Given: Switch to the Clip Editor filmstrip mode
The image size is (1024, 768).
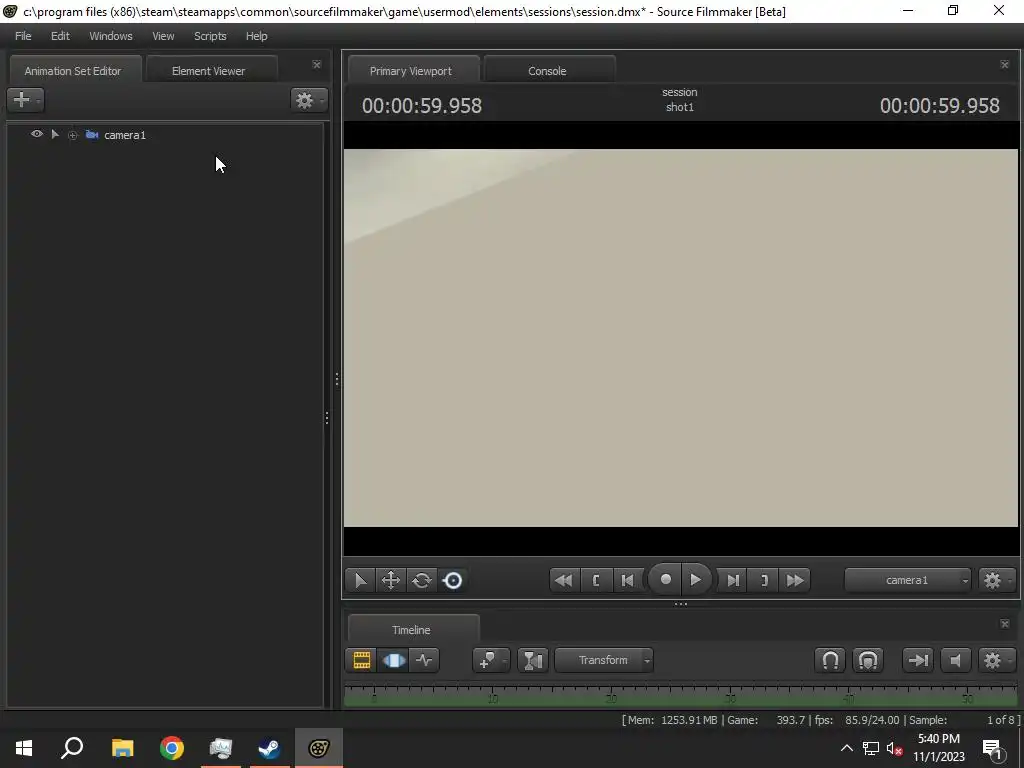Looking at the screenshot, I should pyautogui.click(x=361, y=660).
